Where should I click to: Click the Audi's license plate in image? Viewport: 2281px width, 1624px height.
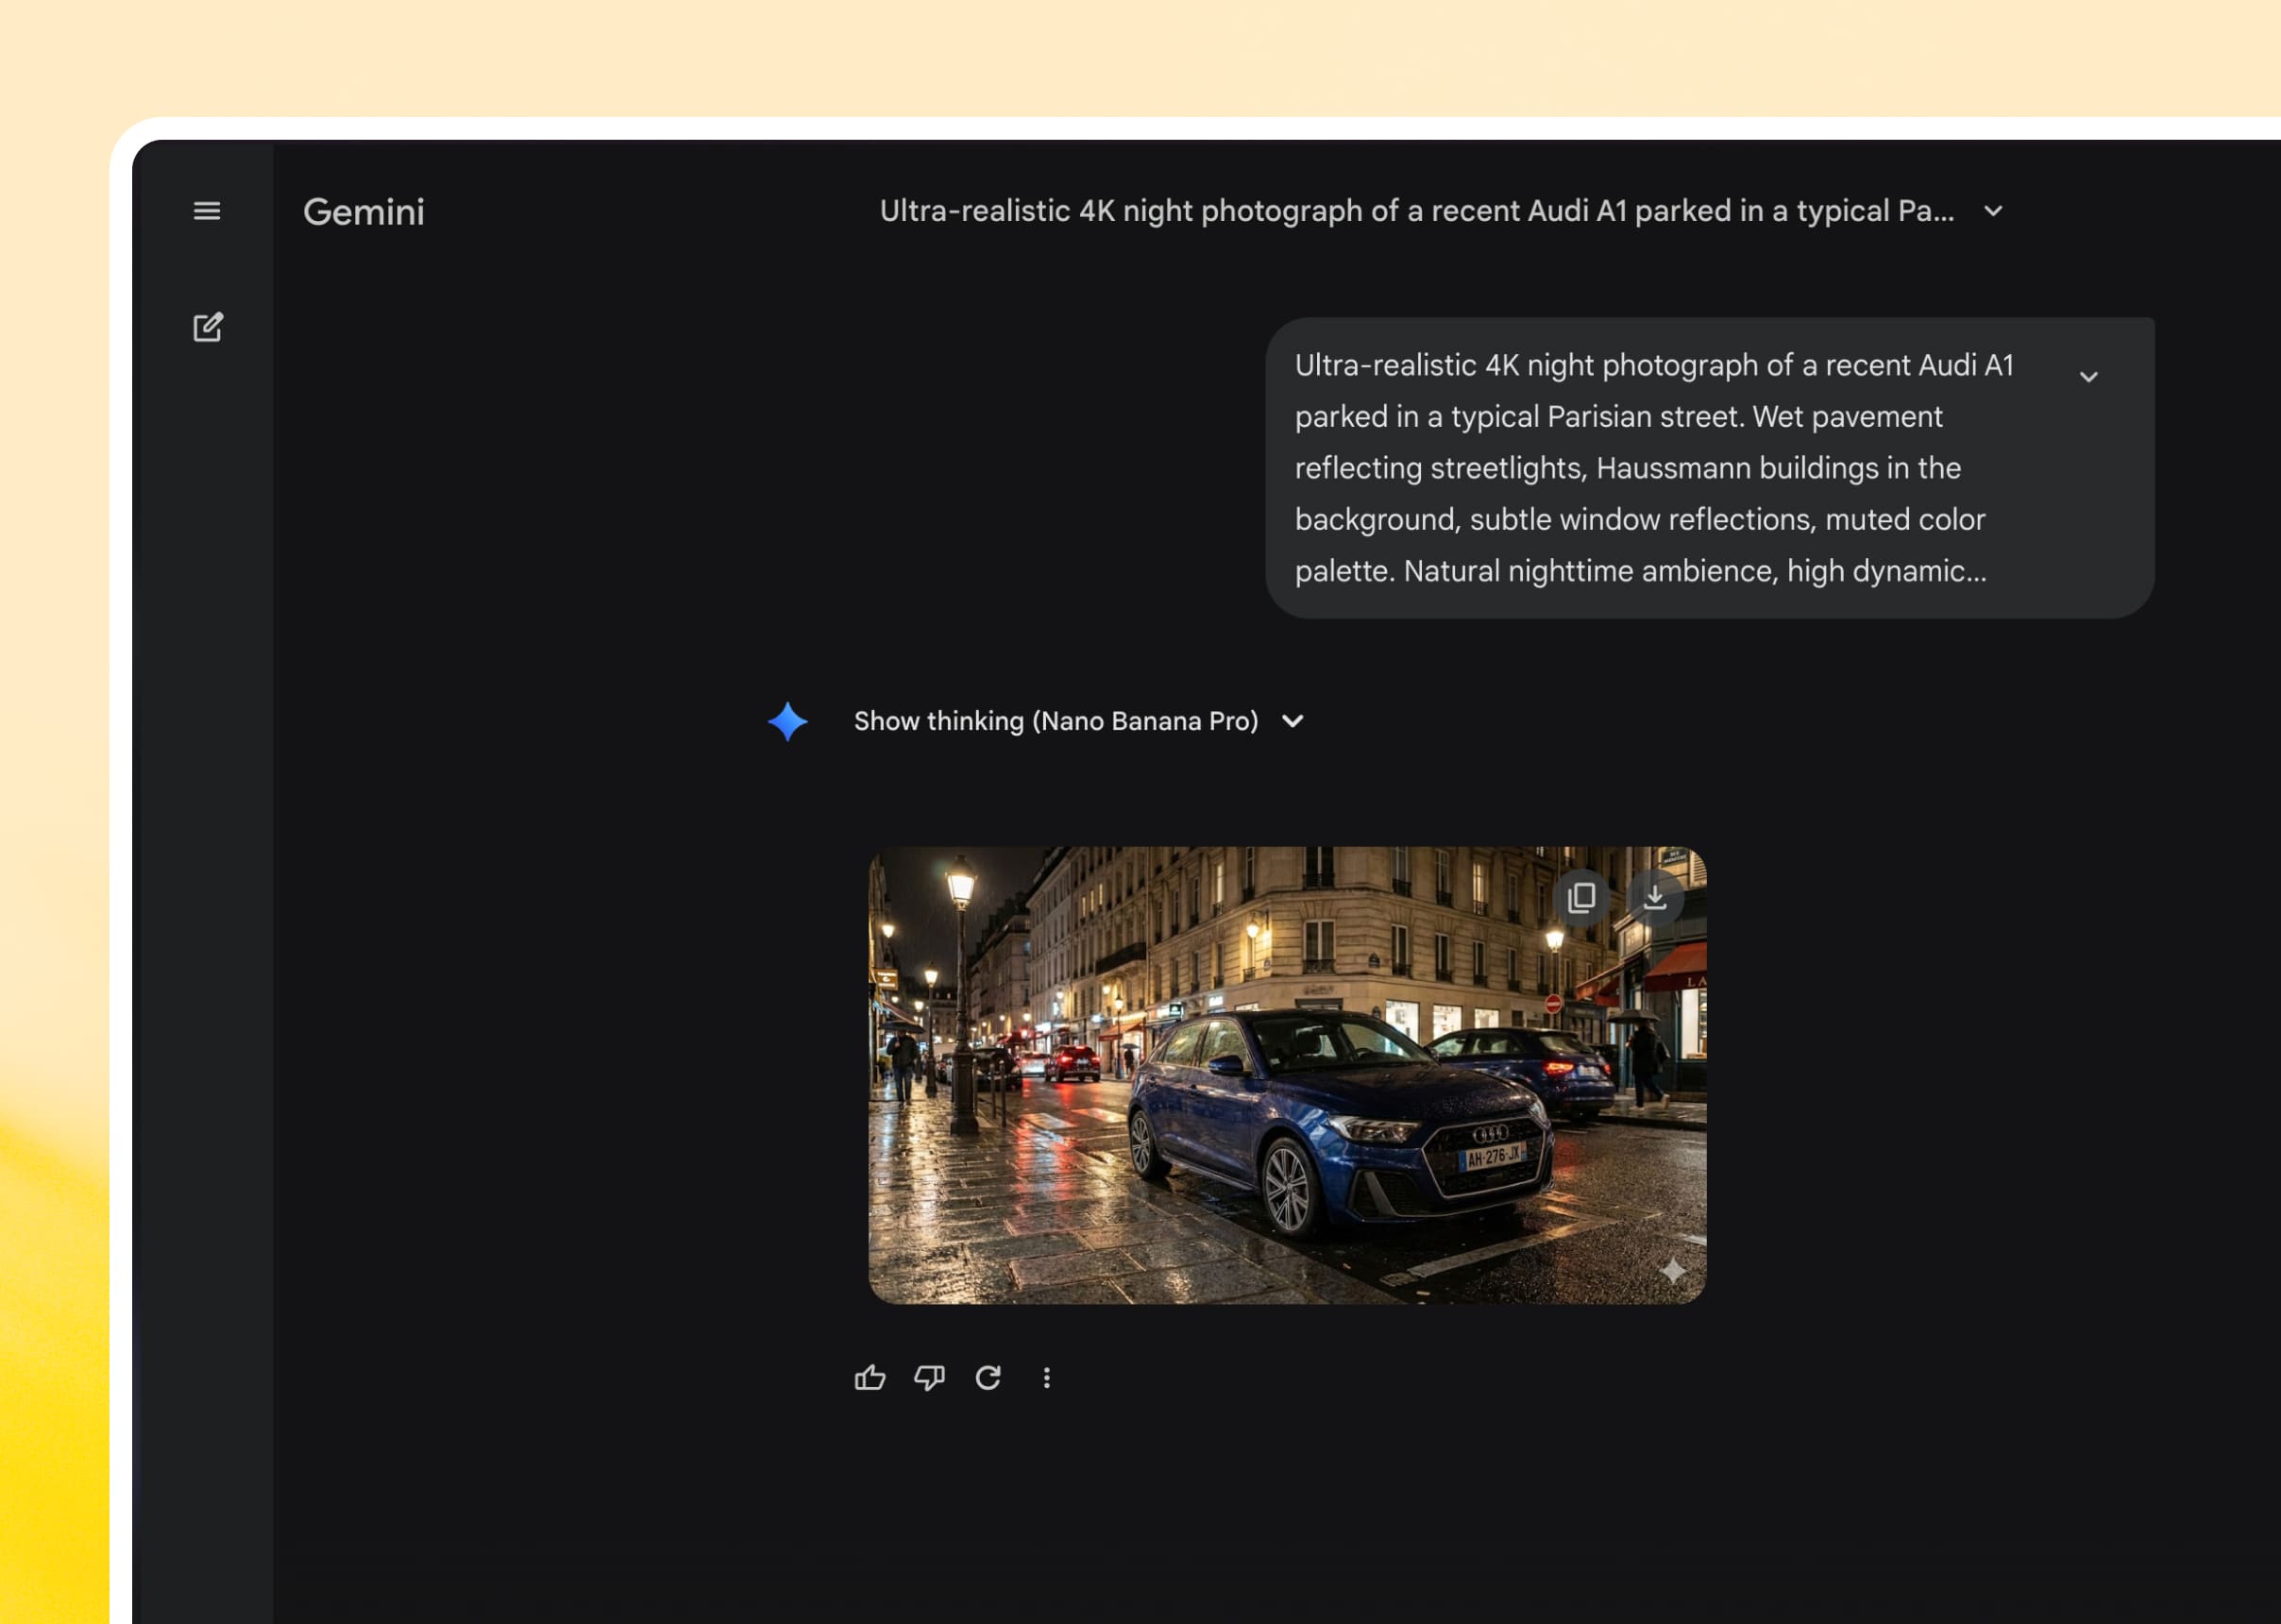point(1491,1157)
